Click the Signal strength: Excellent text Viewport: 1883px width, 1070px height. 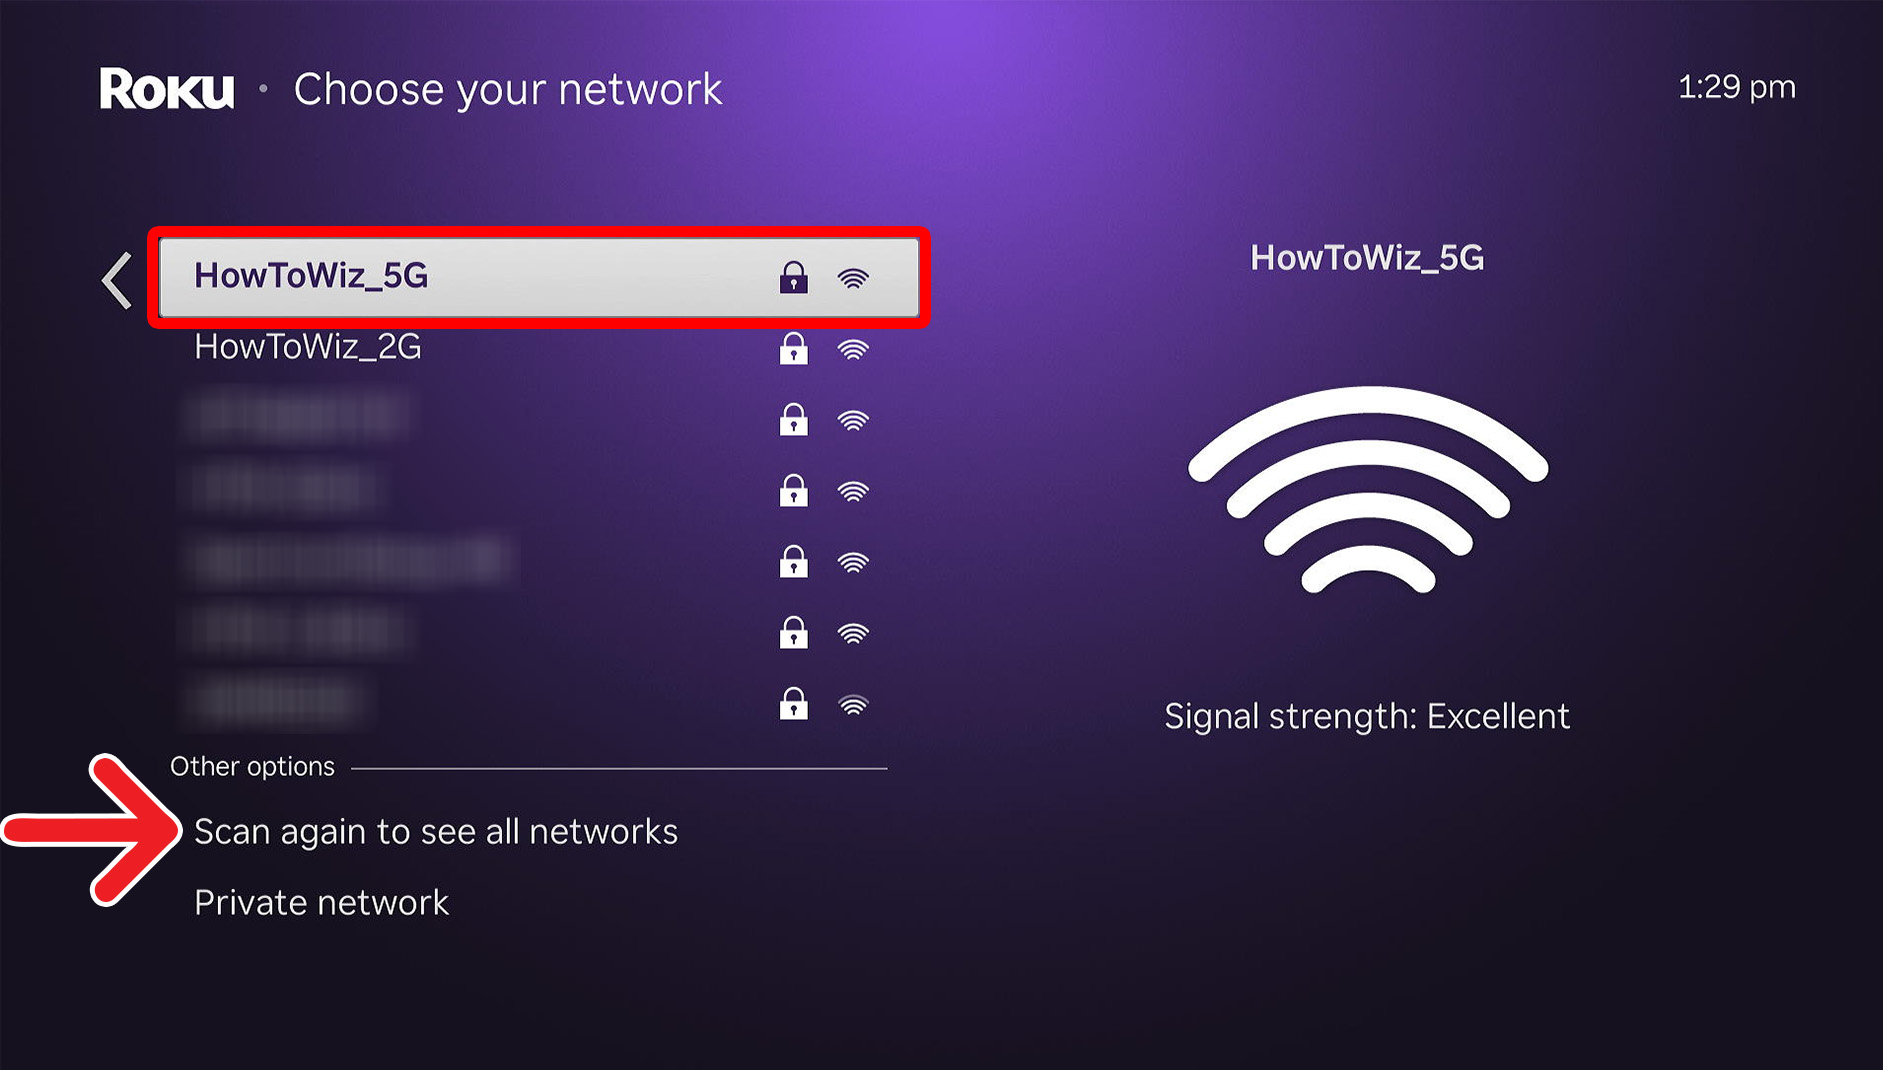coord(1367,716)
